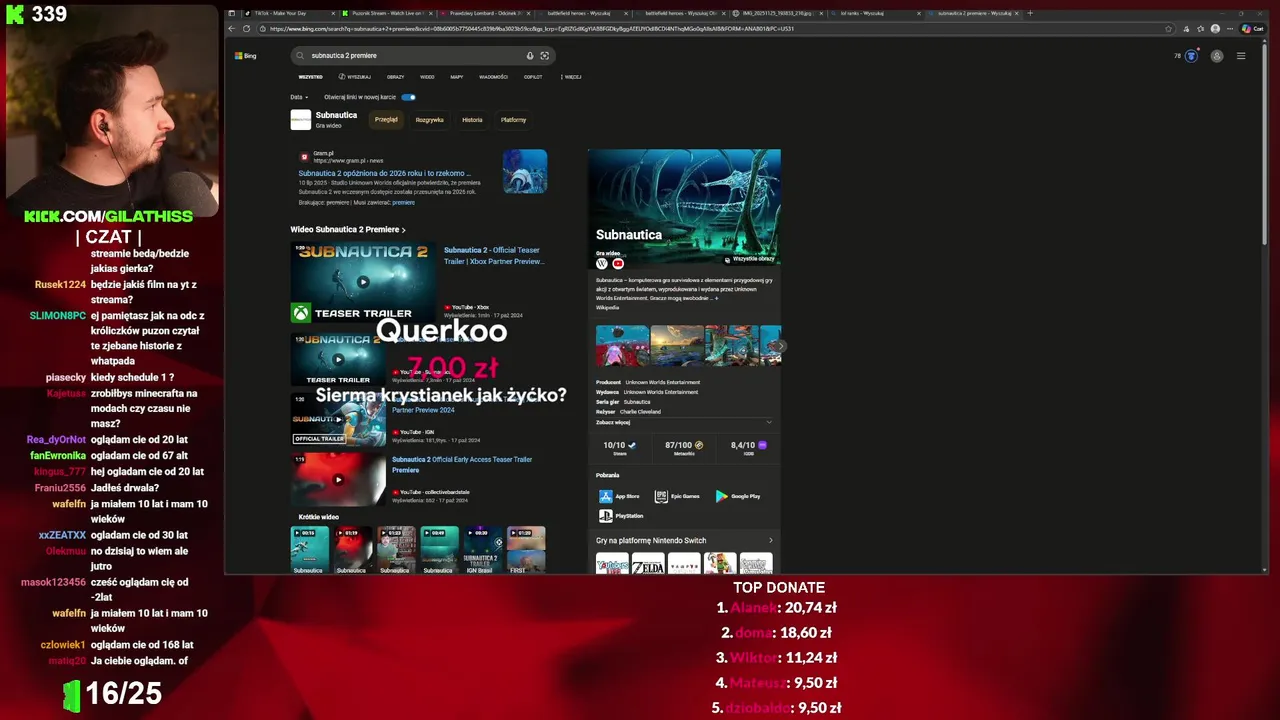This screenshot has width=1280, height=720.
Task: Select the Przegląd pill tab
Action: pos(386,120)
